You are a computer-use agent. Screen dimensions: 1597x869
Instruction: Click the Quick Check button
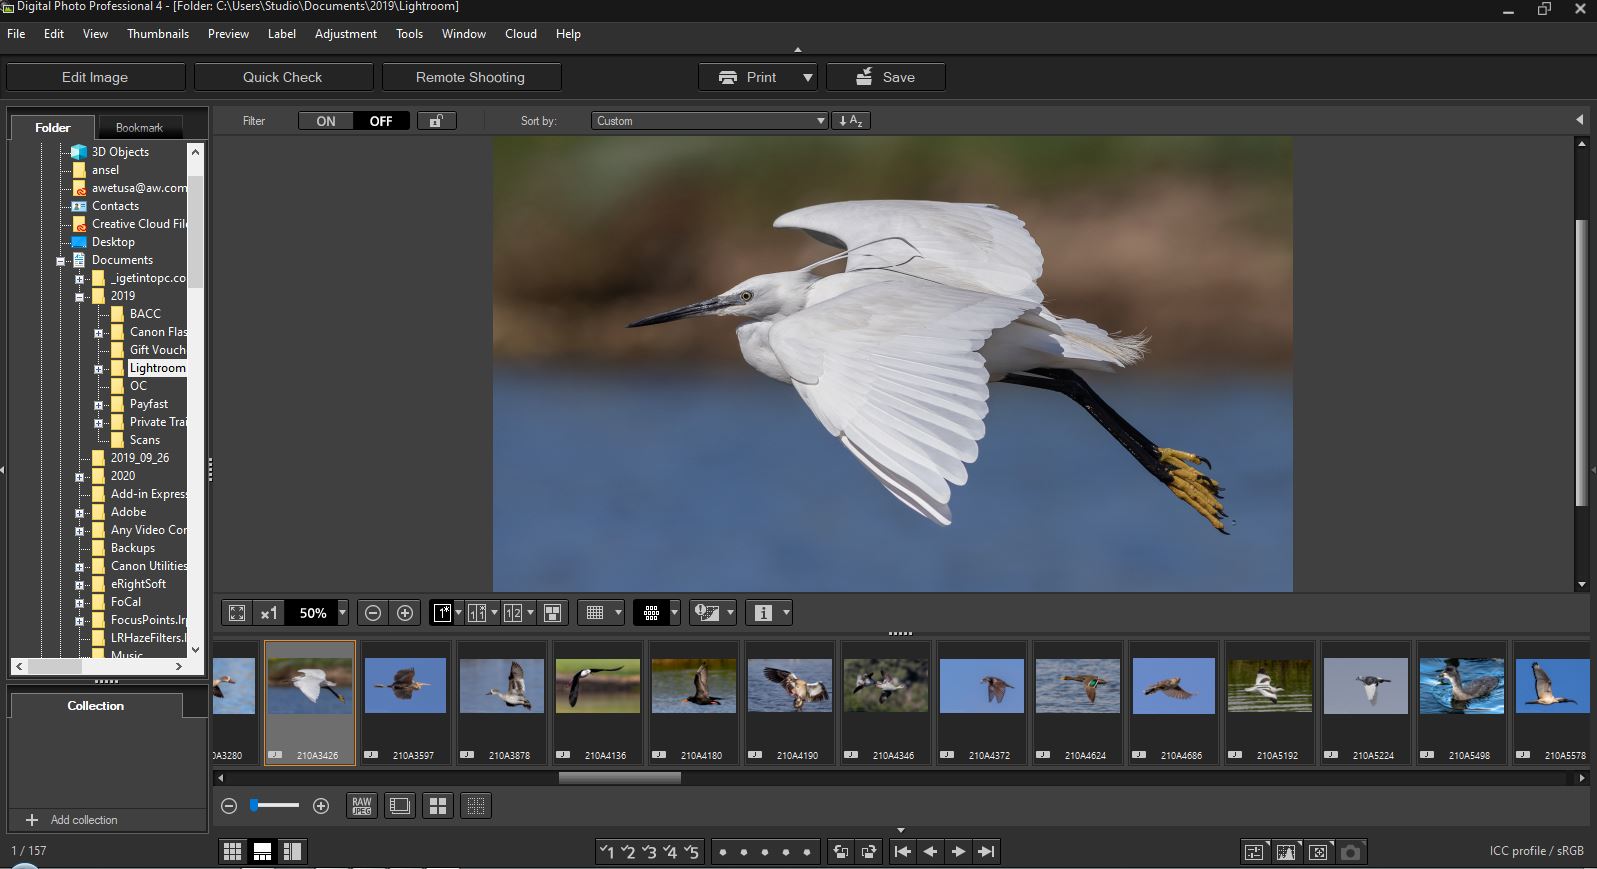[x=283, y=77]
